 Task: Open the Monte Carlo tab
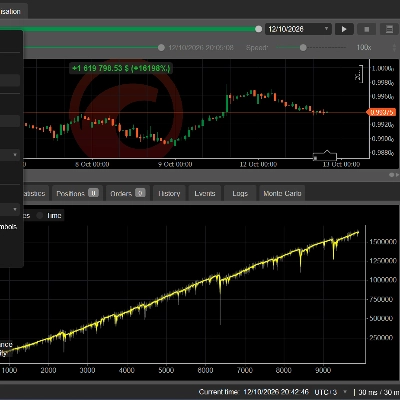point(282,193)
